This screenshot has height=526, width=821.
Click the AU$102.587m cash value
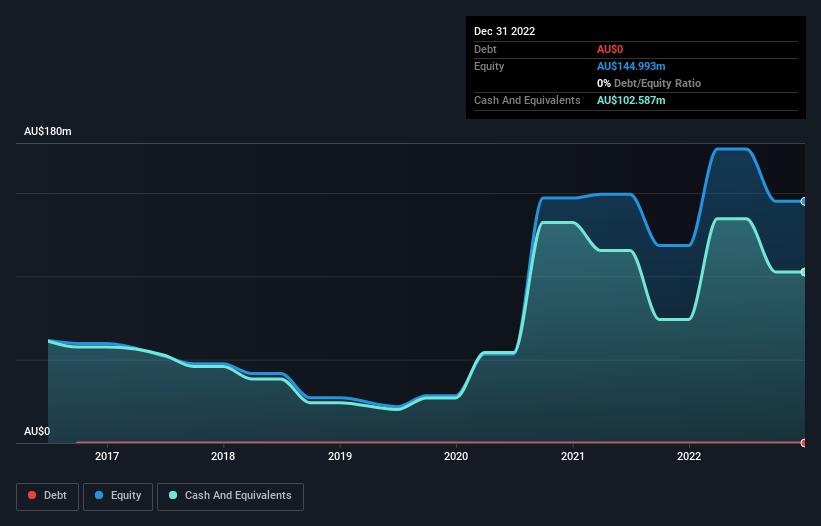click(631, 100)
